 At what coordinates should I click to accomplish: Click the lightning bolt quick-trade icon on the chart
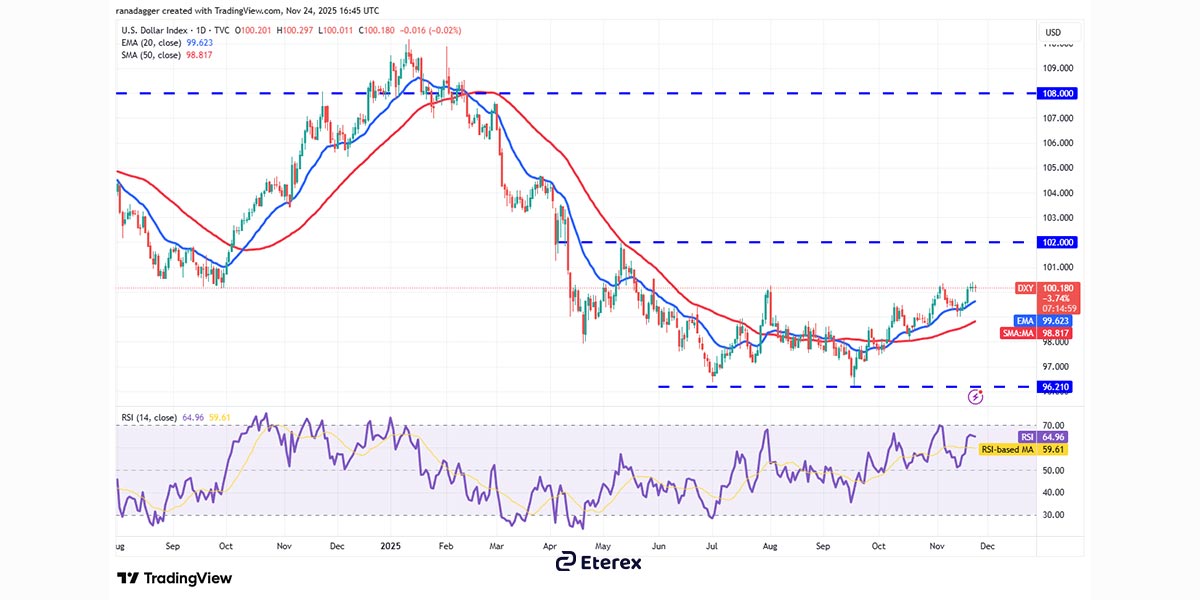(975, 396)
